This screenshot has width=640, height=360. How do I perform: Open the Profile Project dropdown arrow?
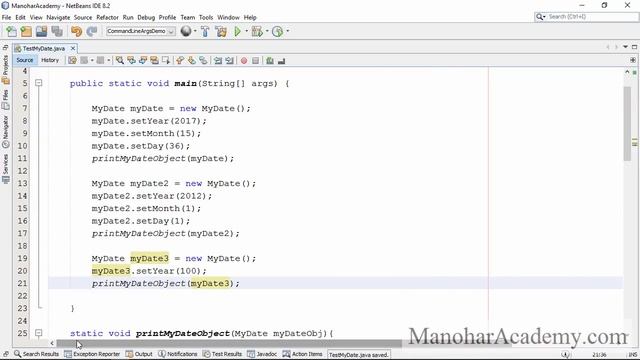click(288, 31)
